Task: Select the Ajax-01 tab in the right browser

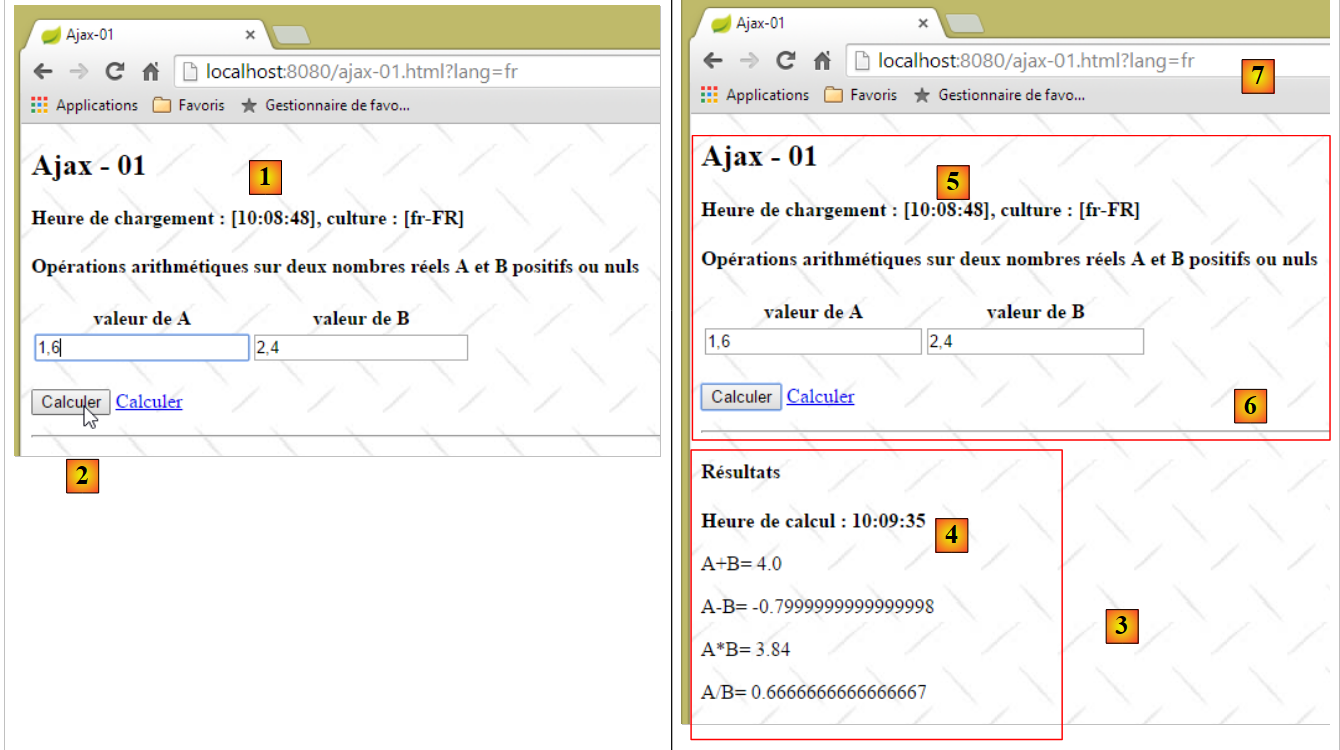Action: click(x=810, y=23)
